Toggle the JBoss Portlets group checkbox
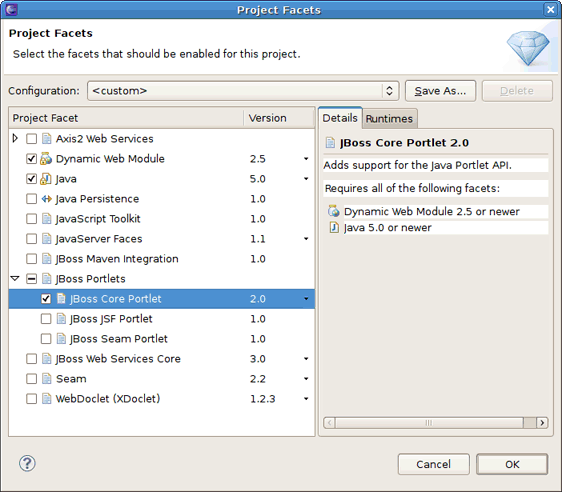This screenshot has width=562, height=492. tap(32, 279)
